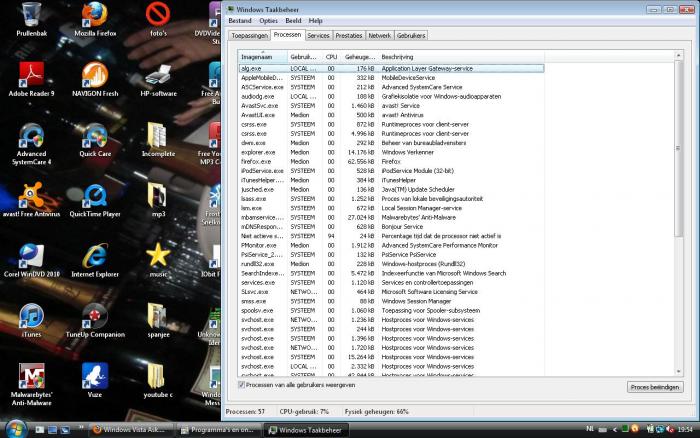Image resolution: width=700 pixels, height=438 pixels.
Task: Switch to the Gebruikers tab
Action: click(411, 36)
